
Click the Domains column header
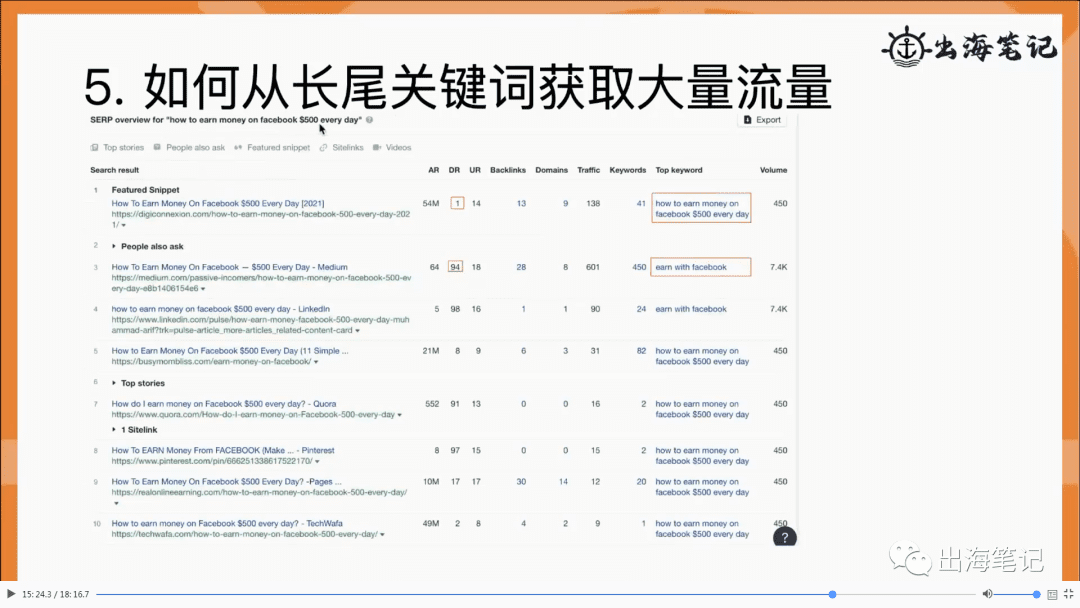(551, 170)
